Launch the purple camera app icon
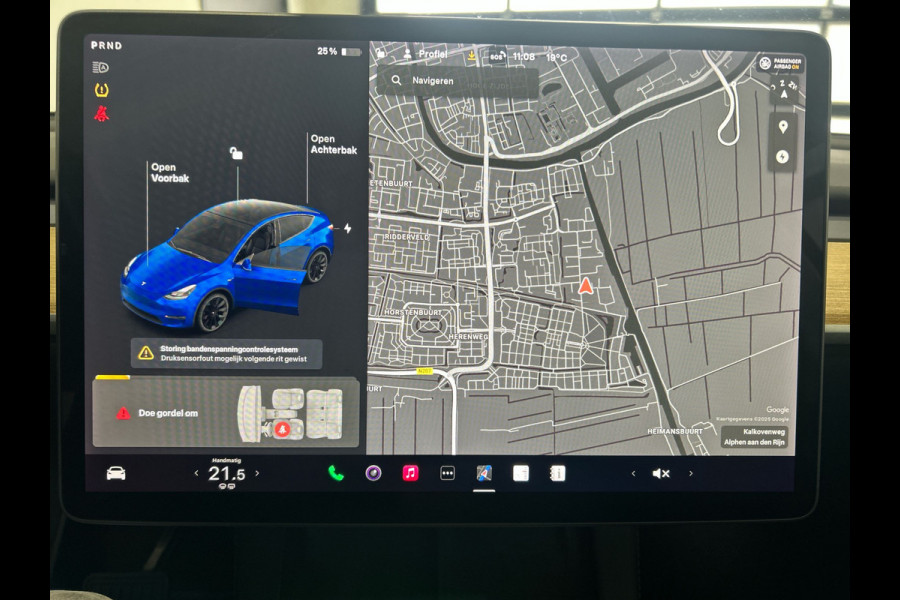 click(373, 473)
